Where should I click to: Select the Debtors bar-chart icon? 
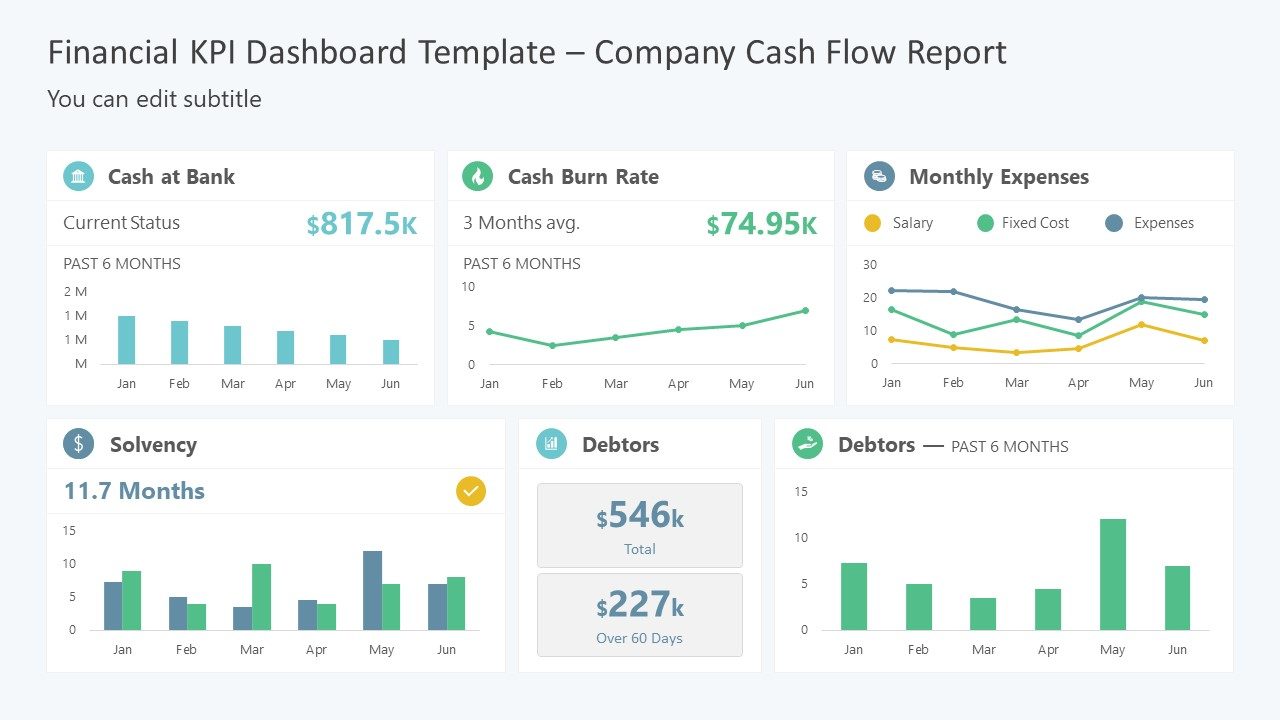pyautogui.click(x=550, y=444)
